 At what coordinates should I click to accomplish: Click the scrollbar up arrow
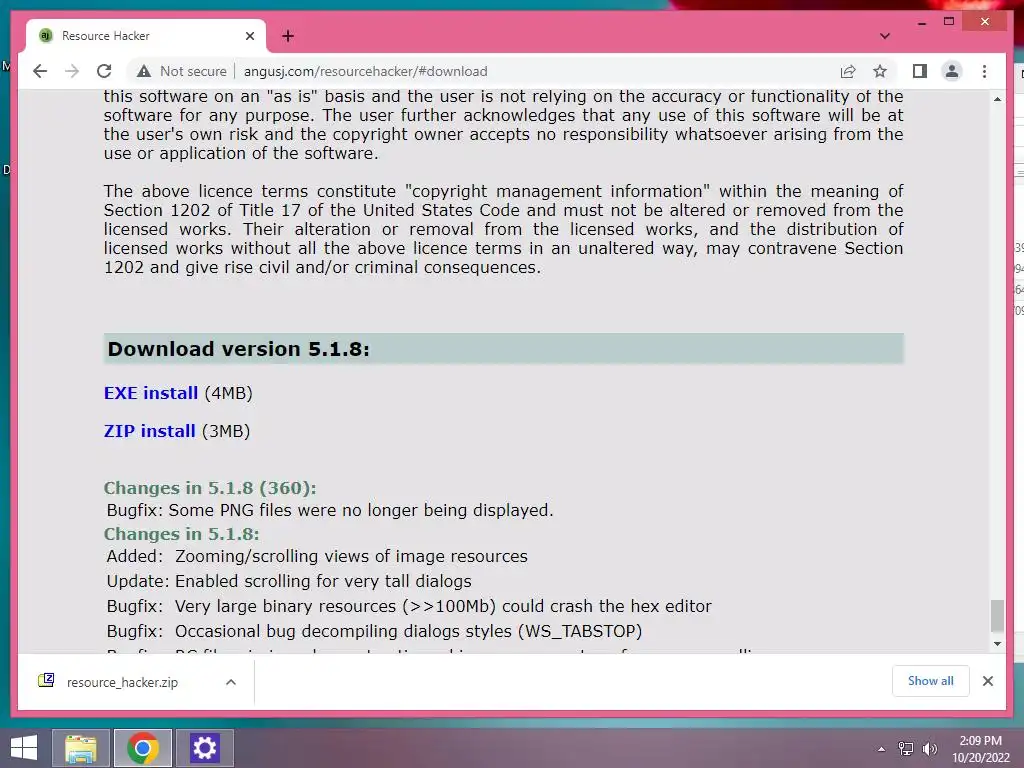[997, 99]
